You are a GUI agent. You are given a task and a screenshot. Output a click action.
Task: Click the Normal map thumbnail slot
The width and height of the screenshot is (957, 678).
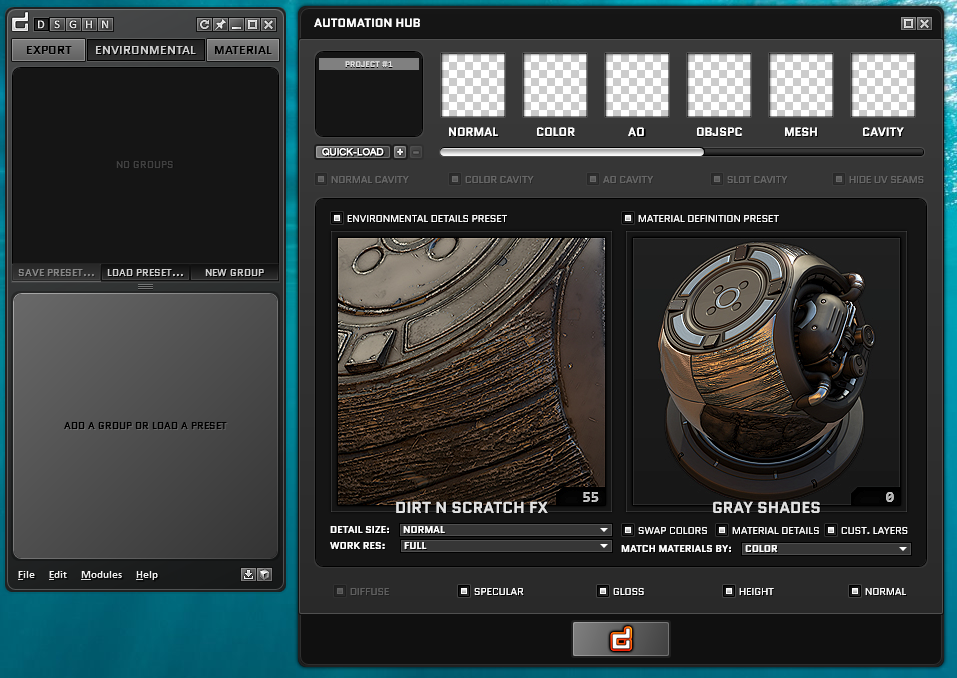tap(473, 86)
